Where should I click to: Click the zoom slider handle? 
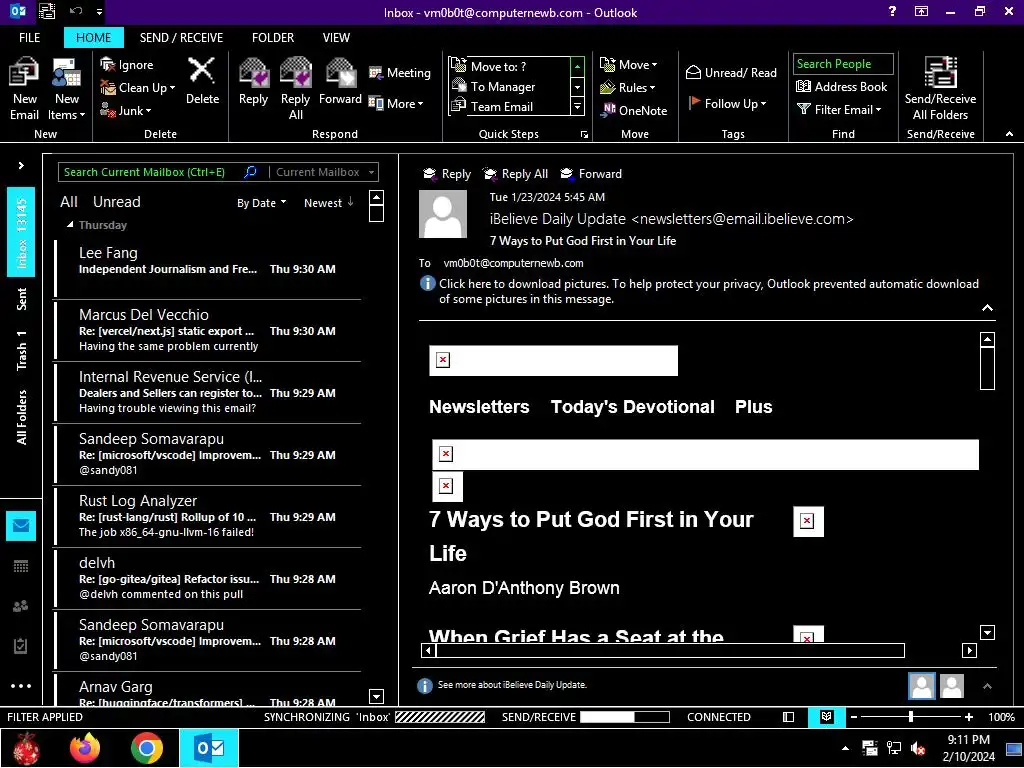(x=910, y=717)
